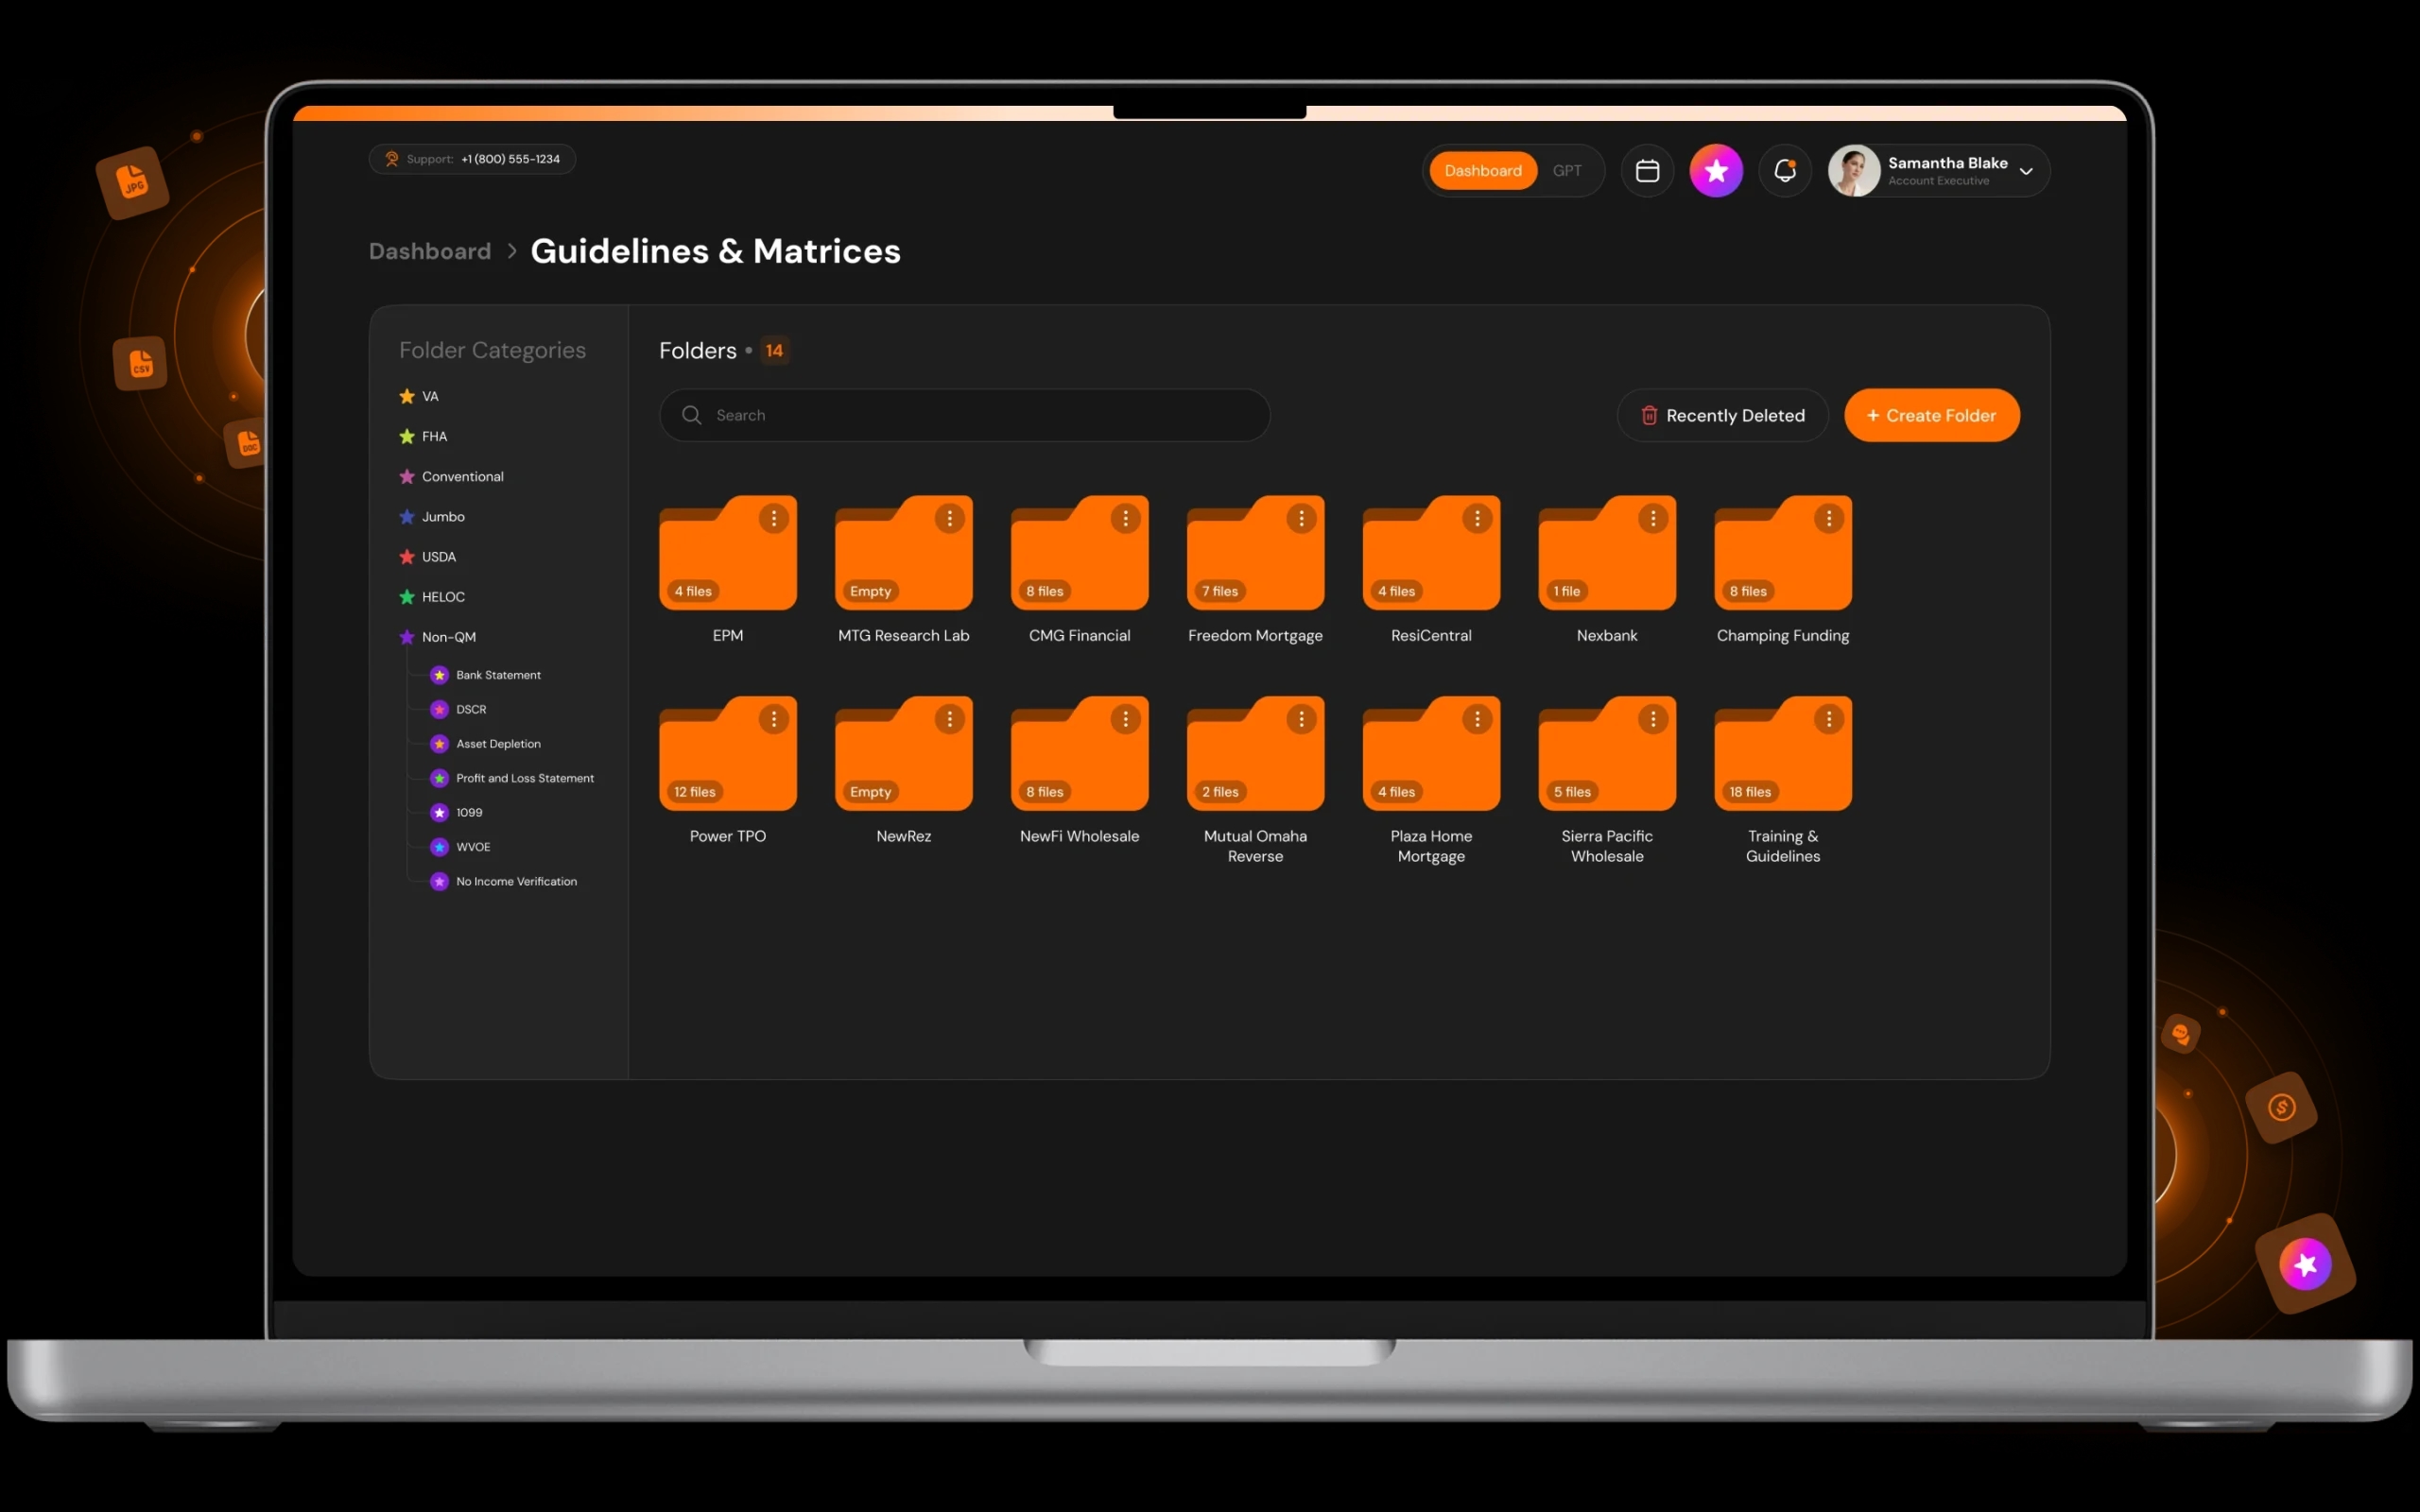This screenshot has width=2420, height=1512.
Task: Toggle the star beside Bank Statement
Action: point(438,674)
